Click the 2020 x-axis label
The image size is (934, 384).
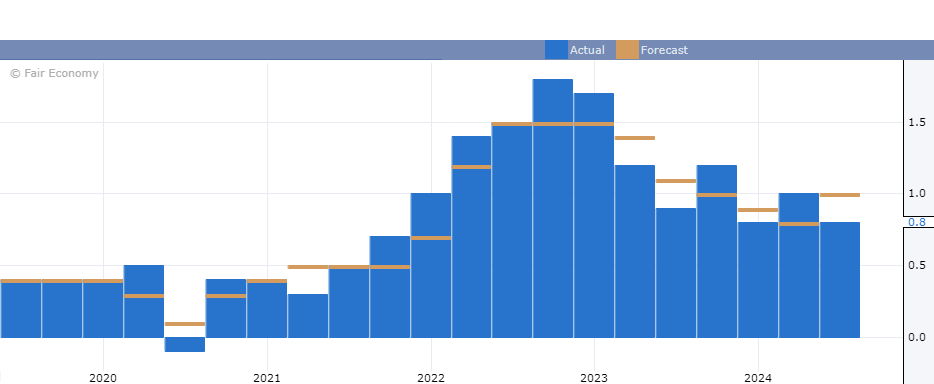[104, 377]
